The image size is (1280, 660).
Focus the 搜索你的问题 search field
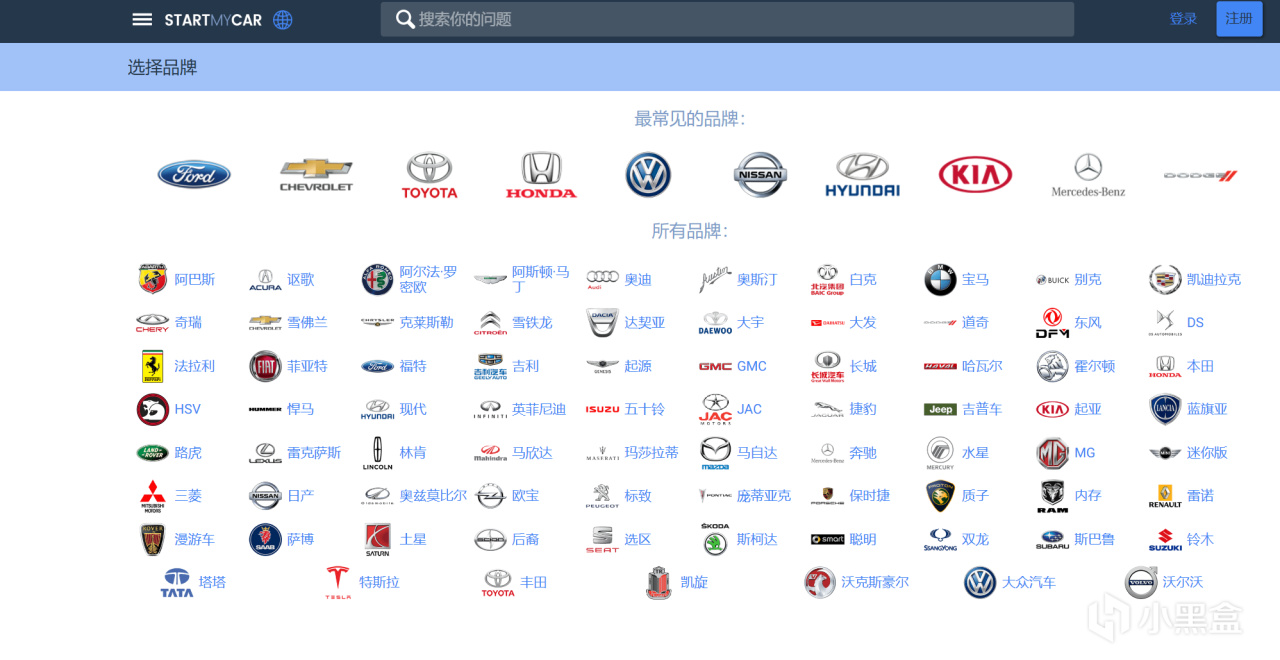coord(727,19)
